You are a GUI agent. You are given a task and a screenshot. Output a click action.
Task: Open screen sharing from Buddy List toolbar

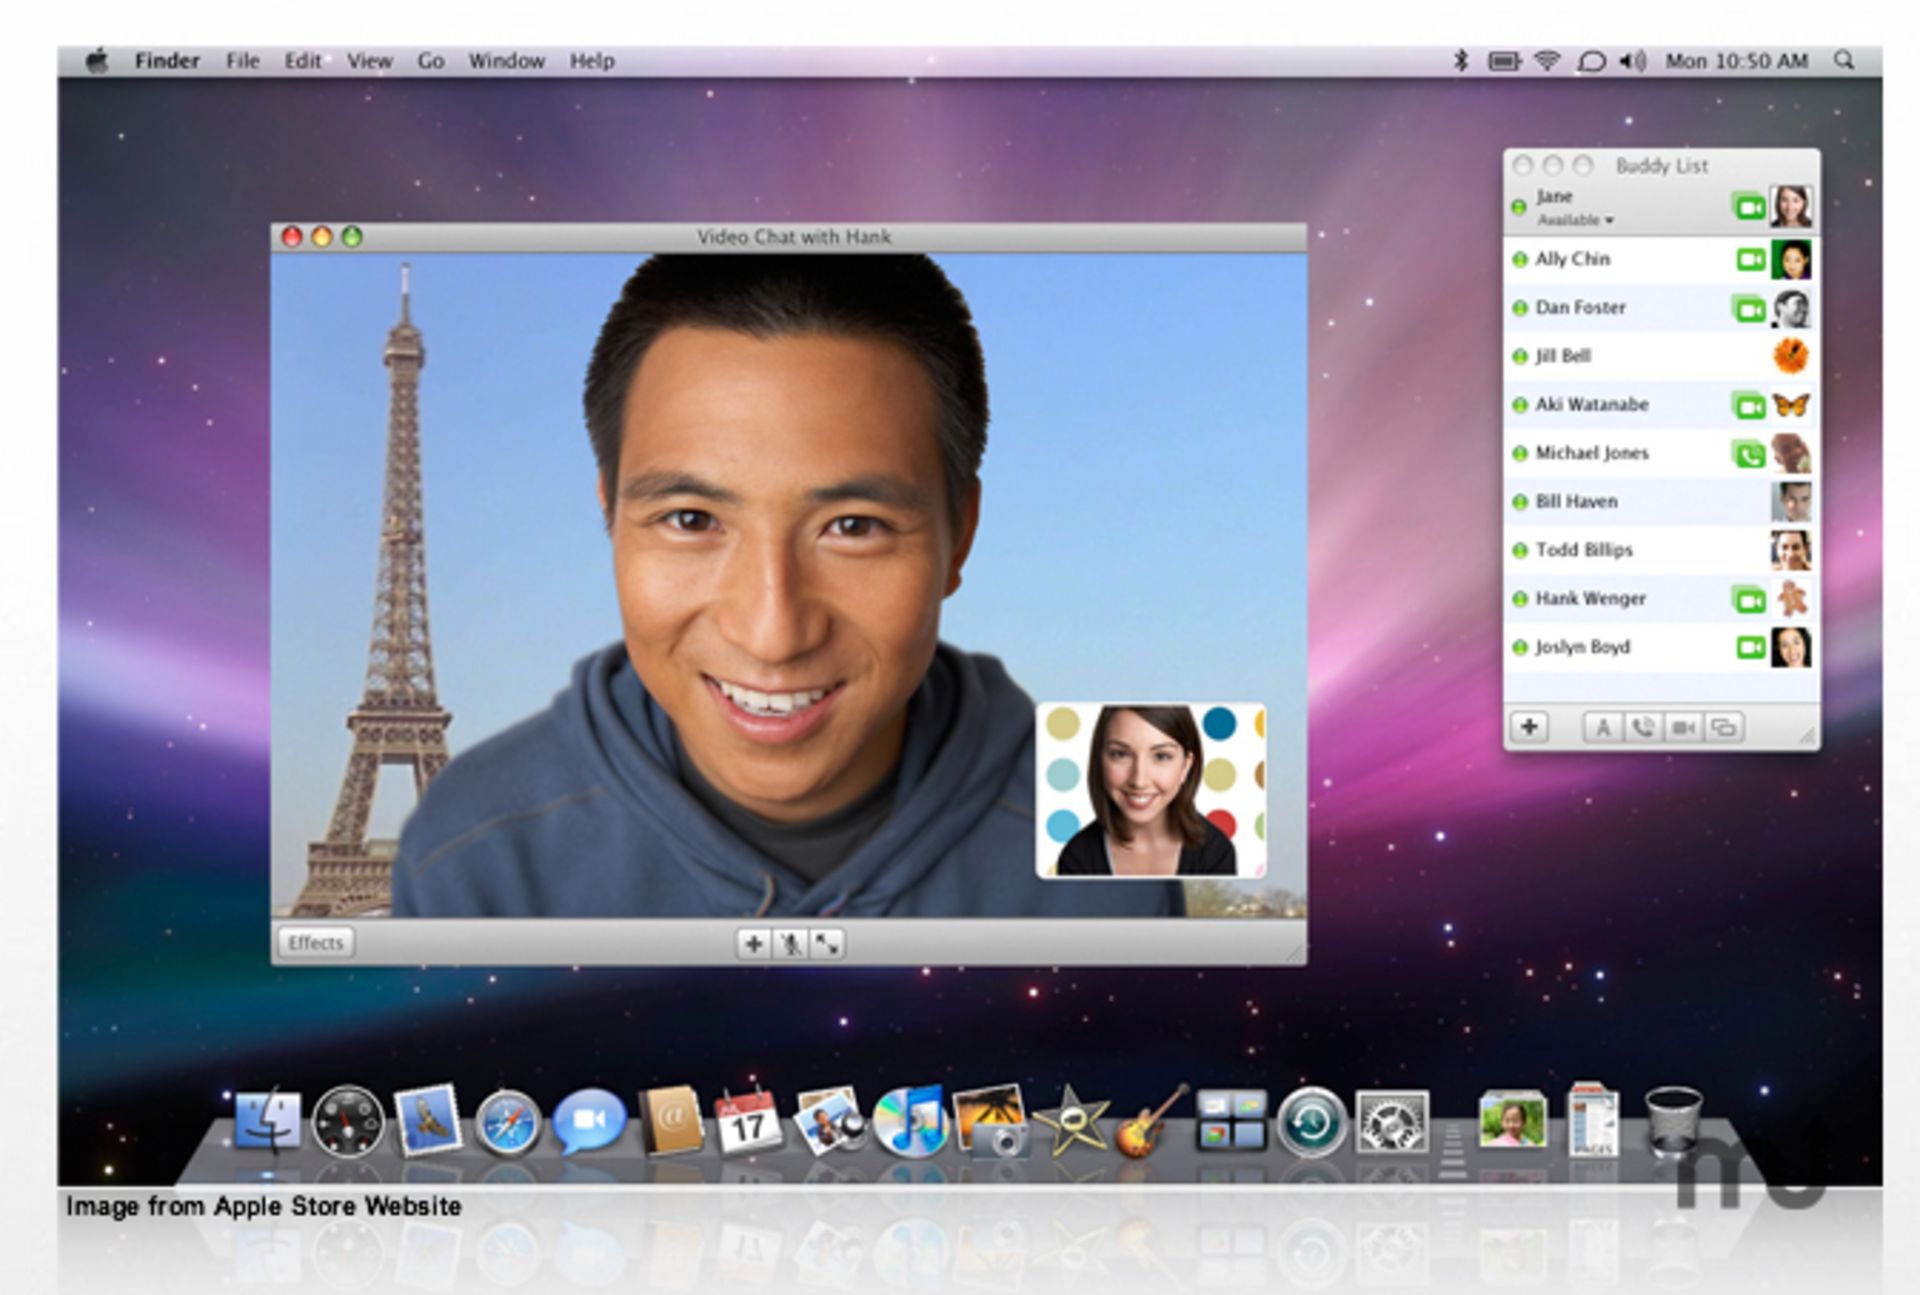[1722, 727]
